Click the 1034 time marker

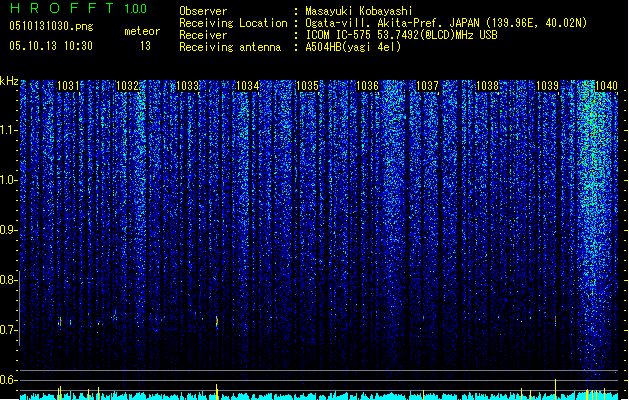pos(248,85)
